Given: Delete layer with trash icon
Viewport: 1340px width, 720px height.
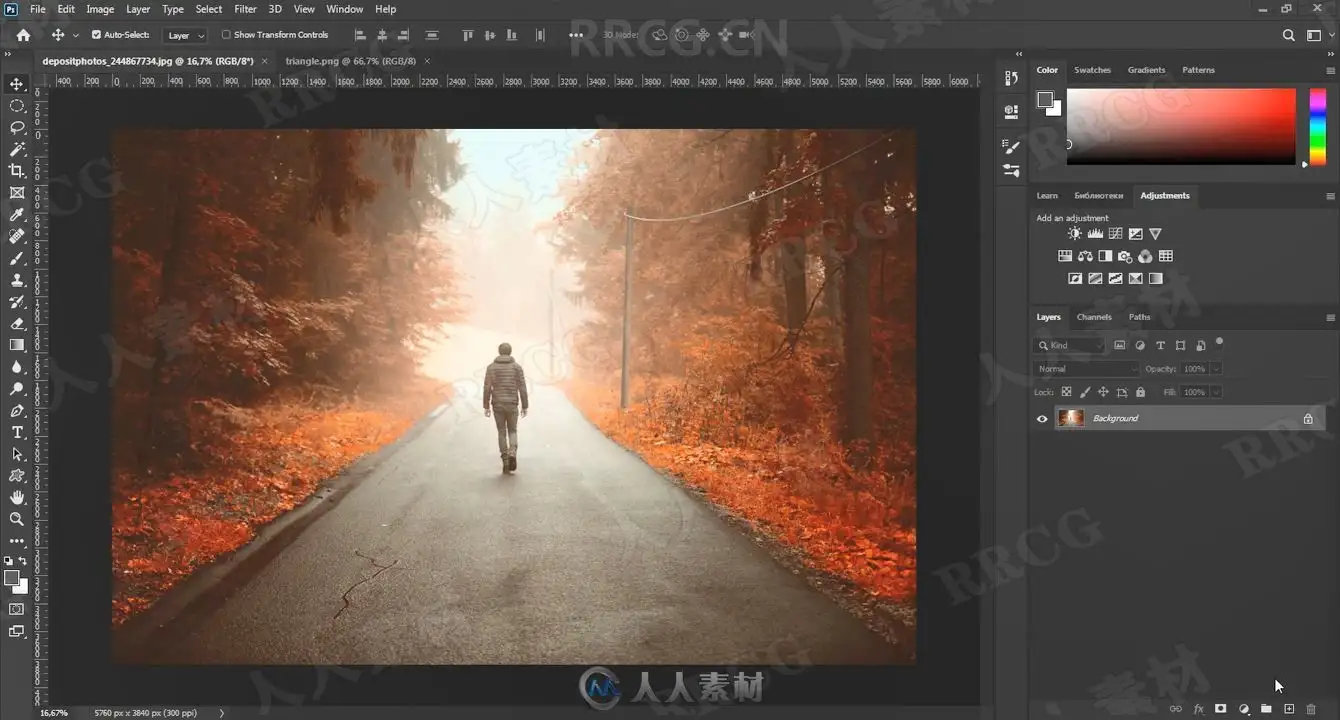Looking at the screenshot, I should tap(1311, 709).
